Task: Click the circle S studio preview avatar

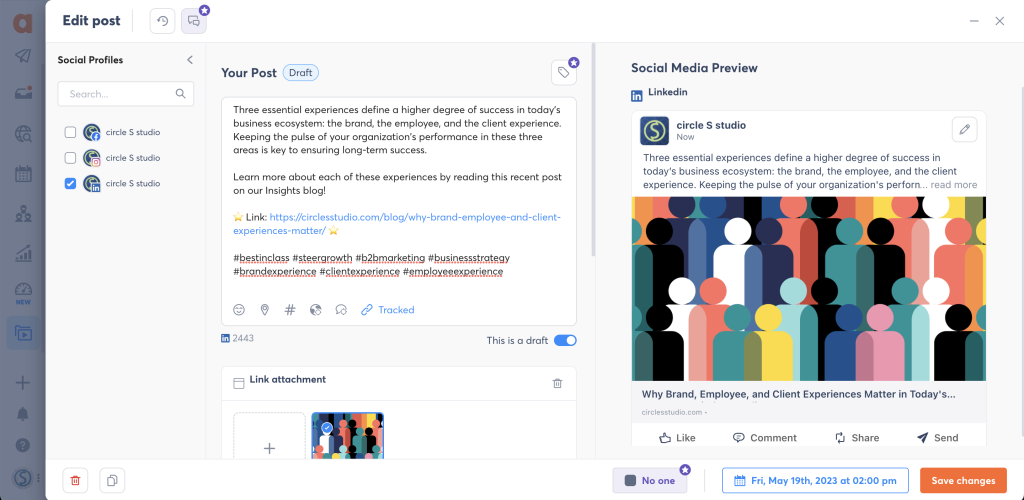Action: point(654,131)
